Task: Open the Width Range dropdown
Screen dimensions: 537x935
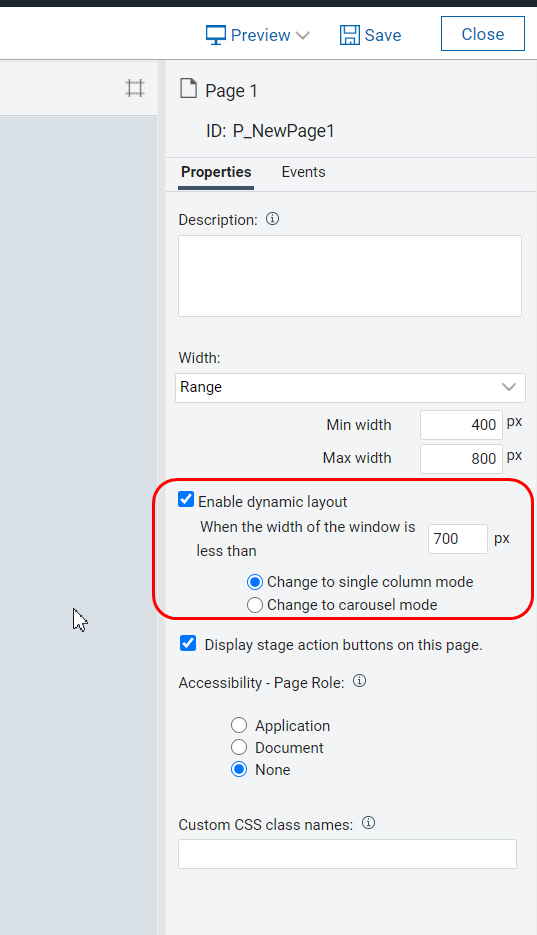Action: [350, 388]
